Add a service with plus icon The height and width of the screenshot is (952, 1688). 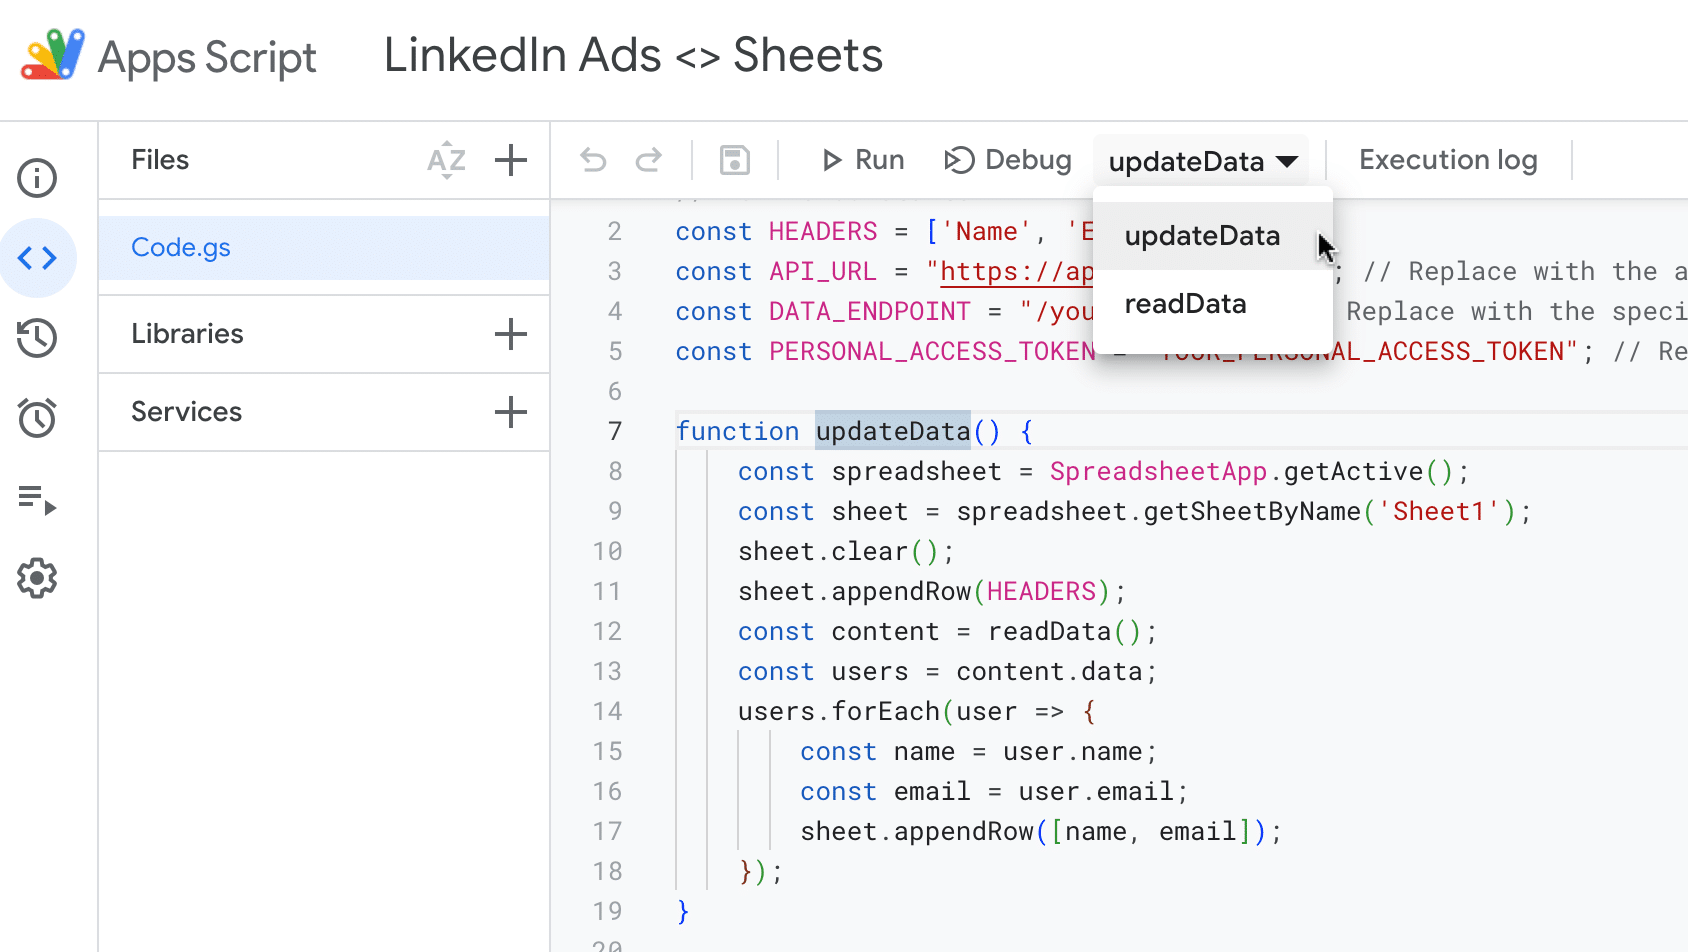511,412
